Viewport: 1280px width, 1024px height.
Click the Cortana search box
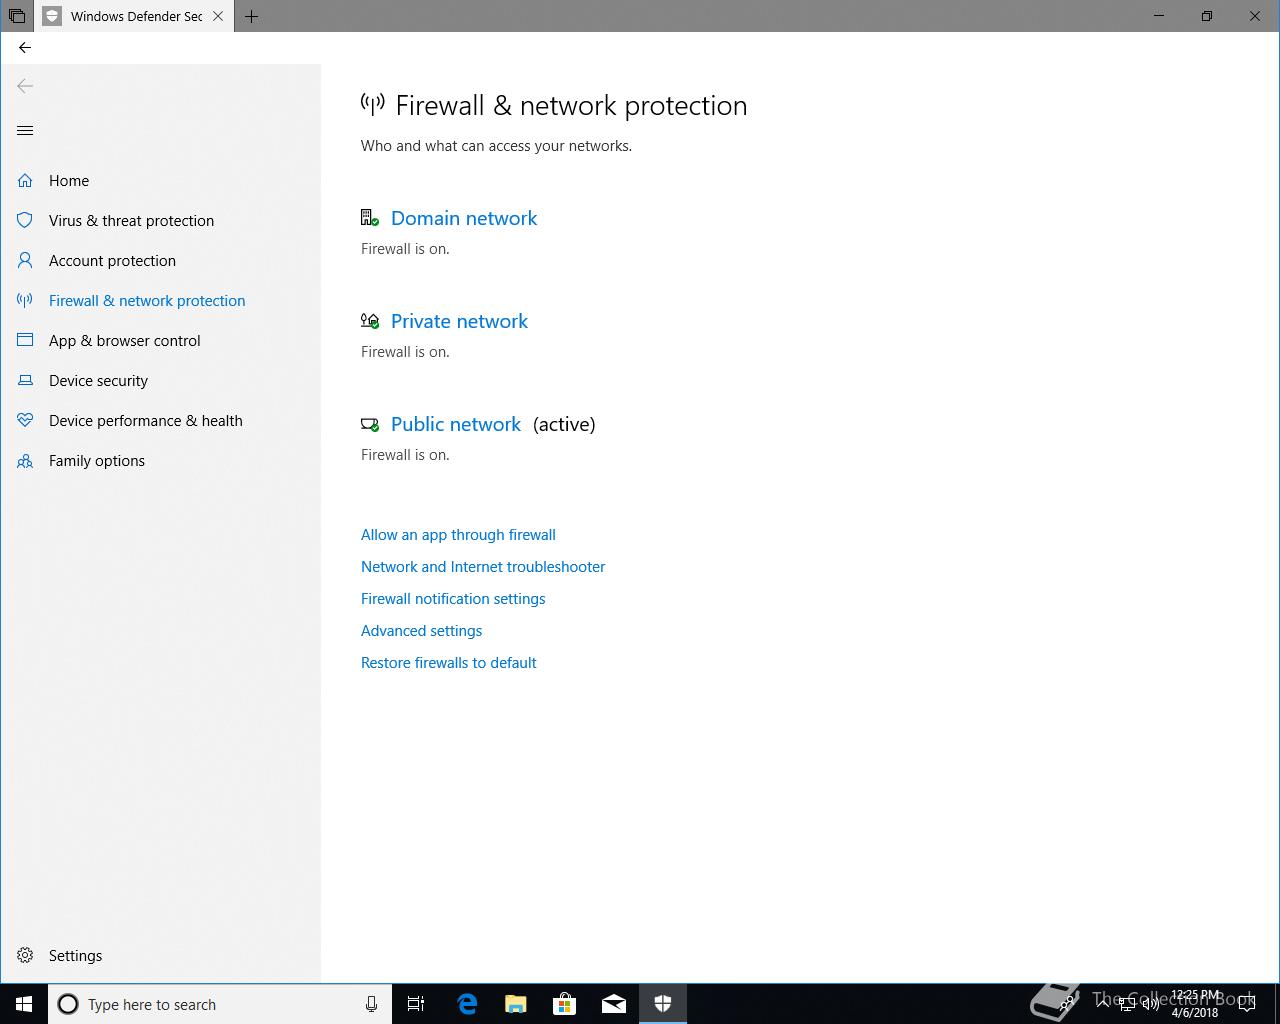[220, 1004]
